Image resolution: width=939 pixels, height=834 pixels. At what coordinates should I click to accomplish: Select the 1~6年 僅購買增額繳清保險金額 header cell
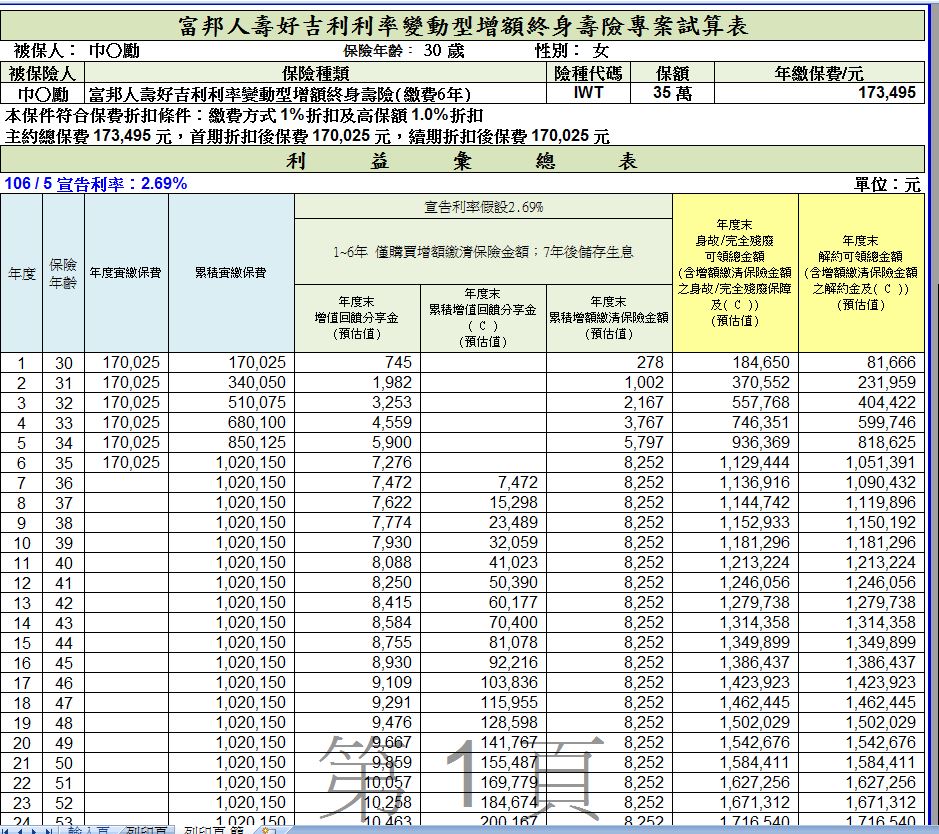[x=483, y=251]
